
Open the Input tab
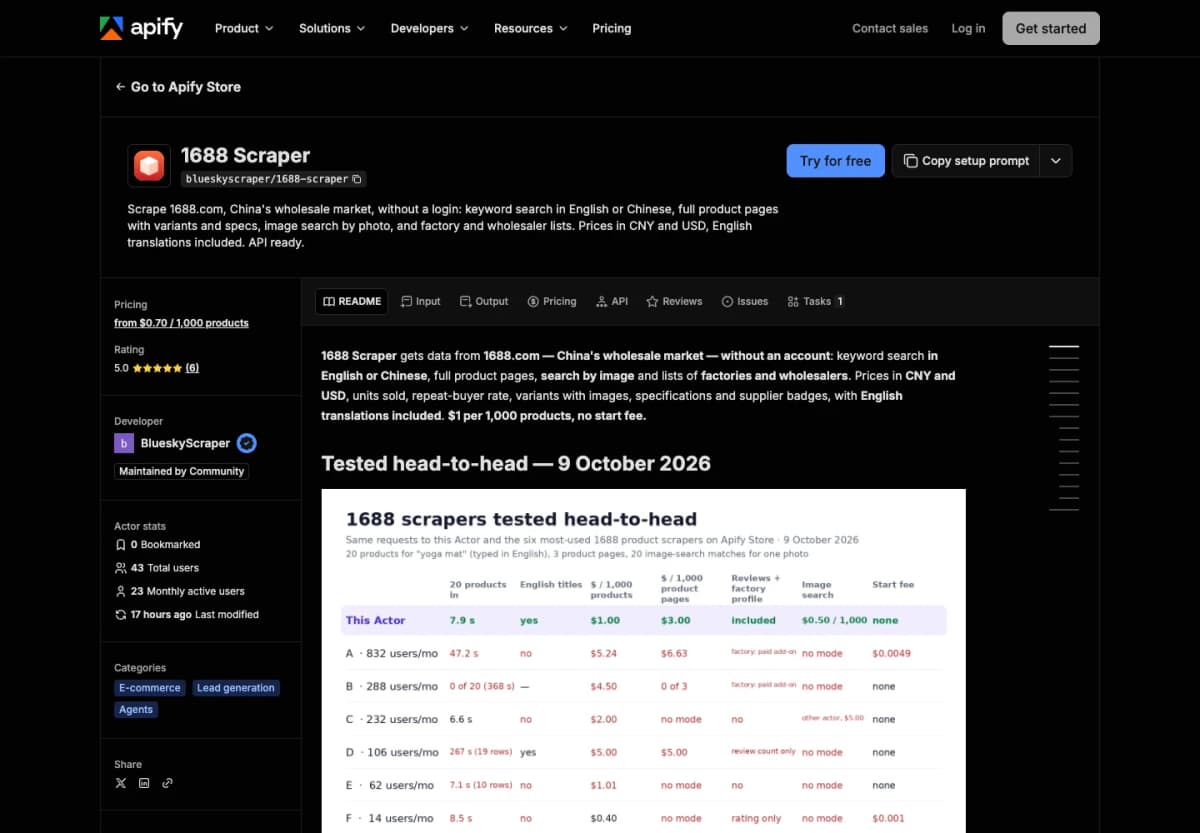pyautogui.click(x=420, y=301)
